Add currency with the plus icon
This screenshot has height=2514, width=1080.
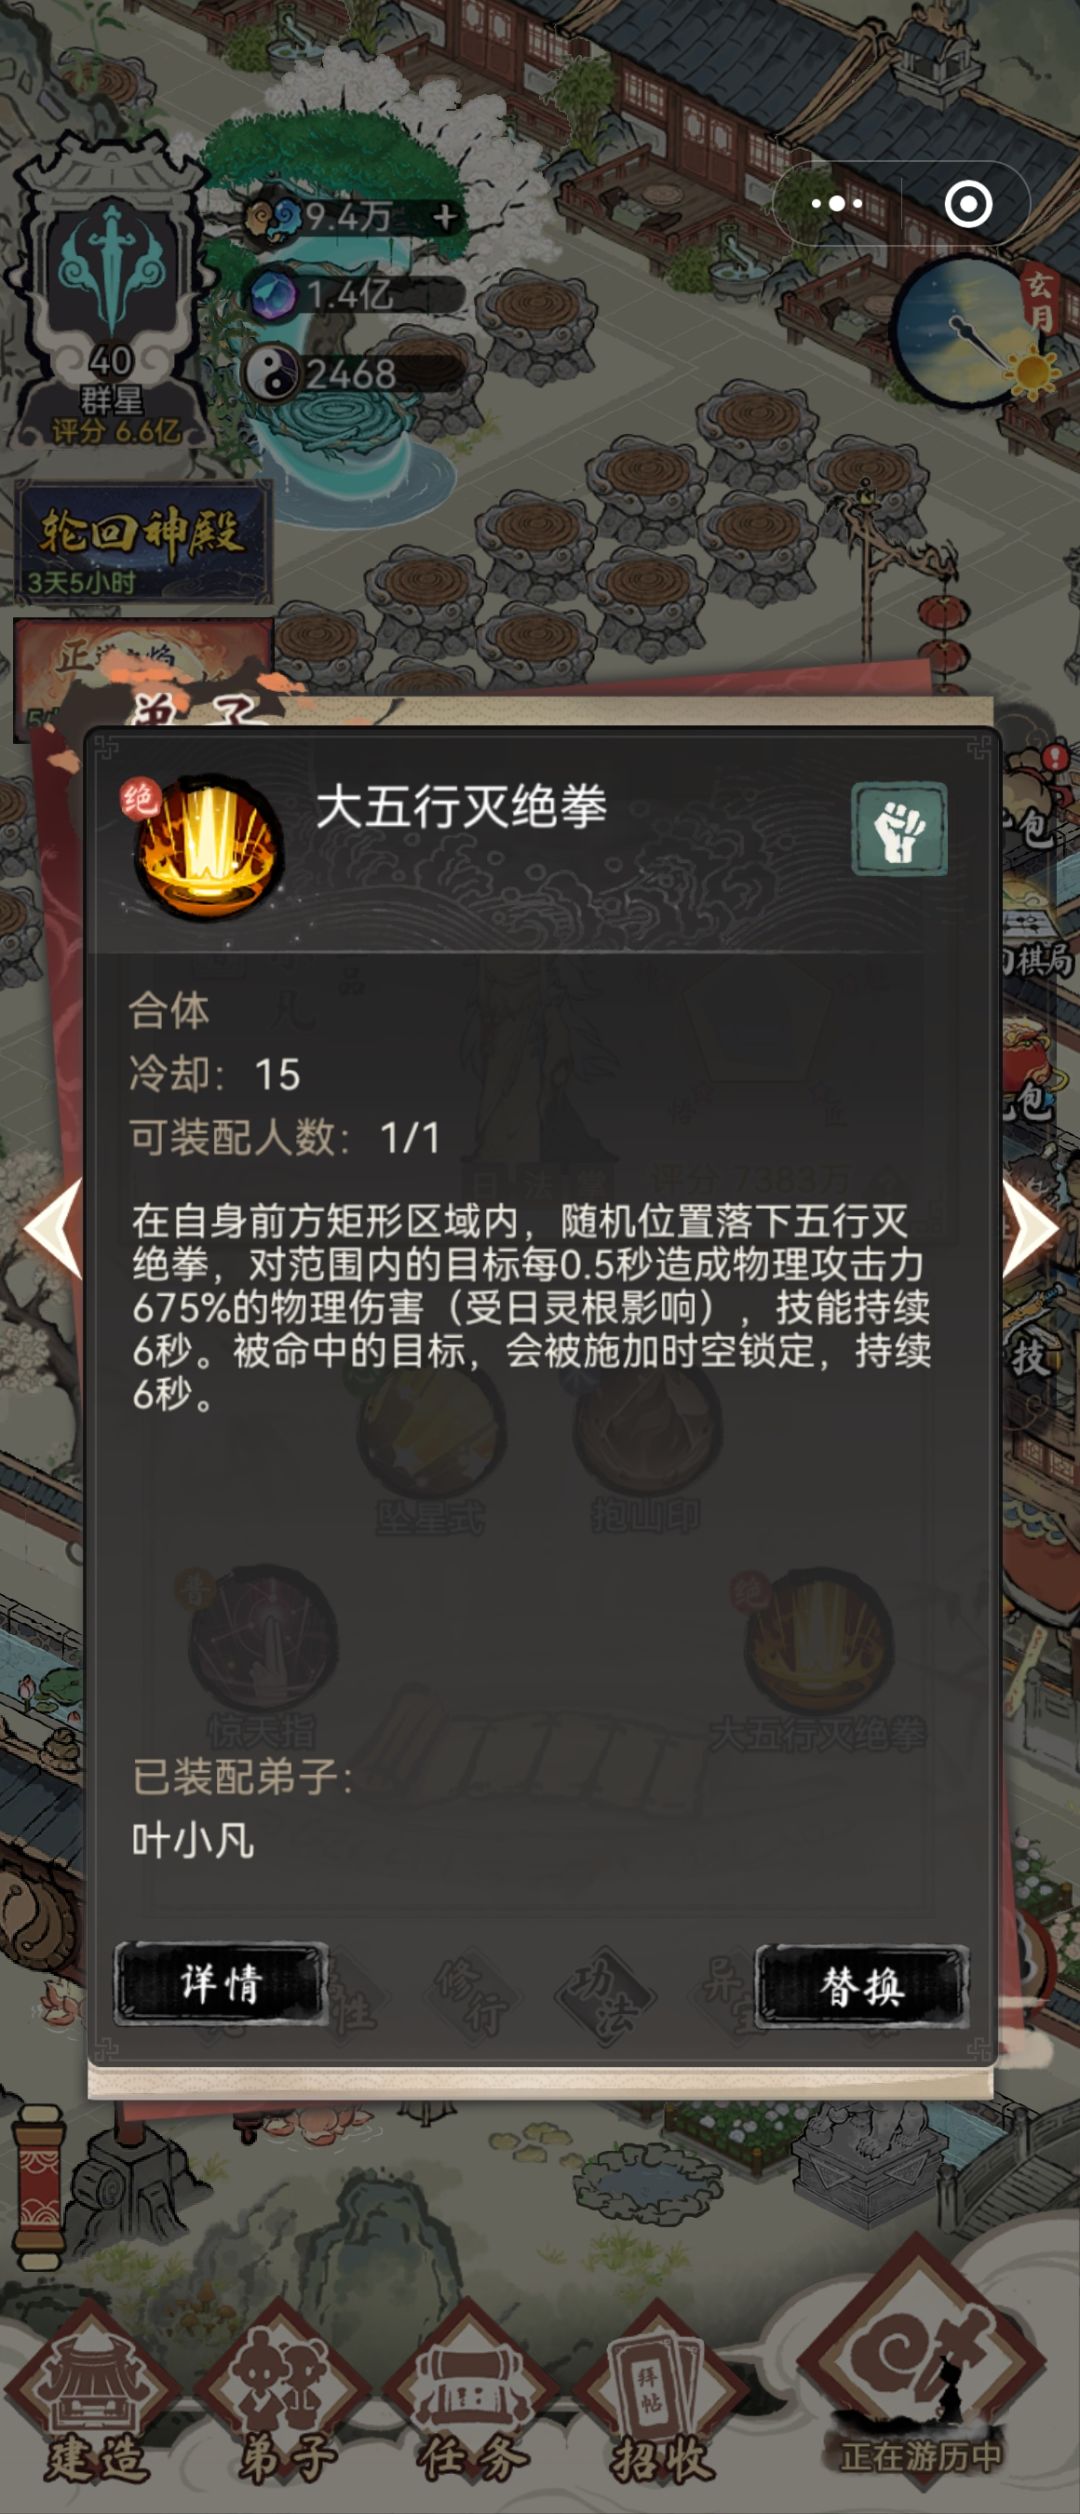(x=445, y=217)
